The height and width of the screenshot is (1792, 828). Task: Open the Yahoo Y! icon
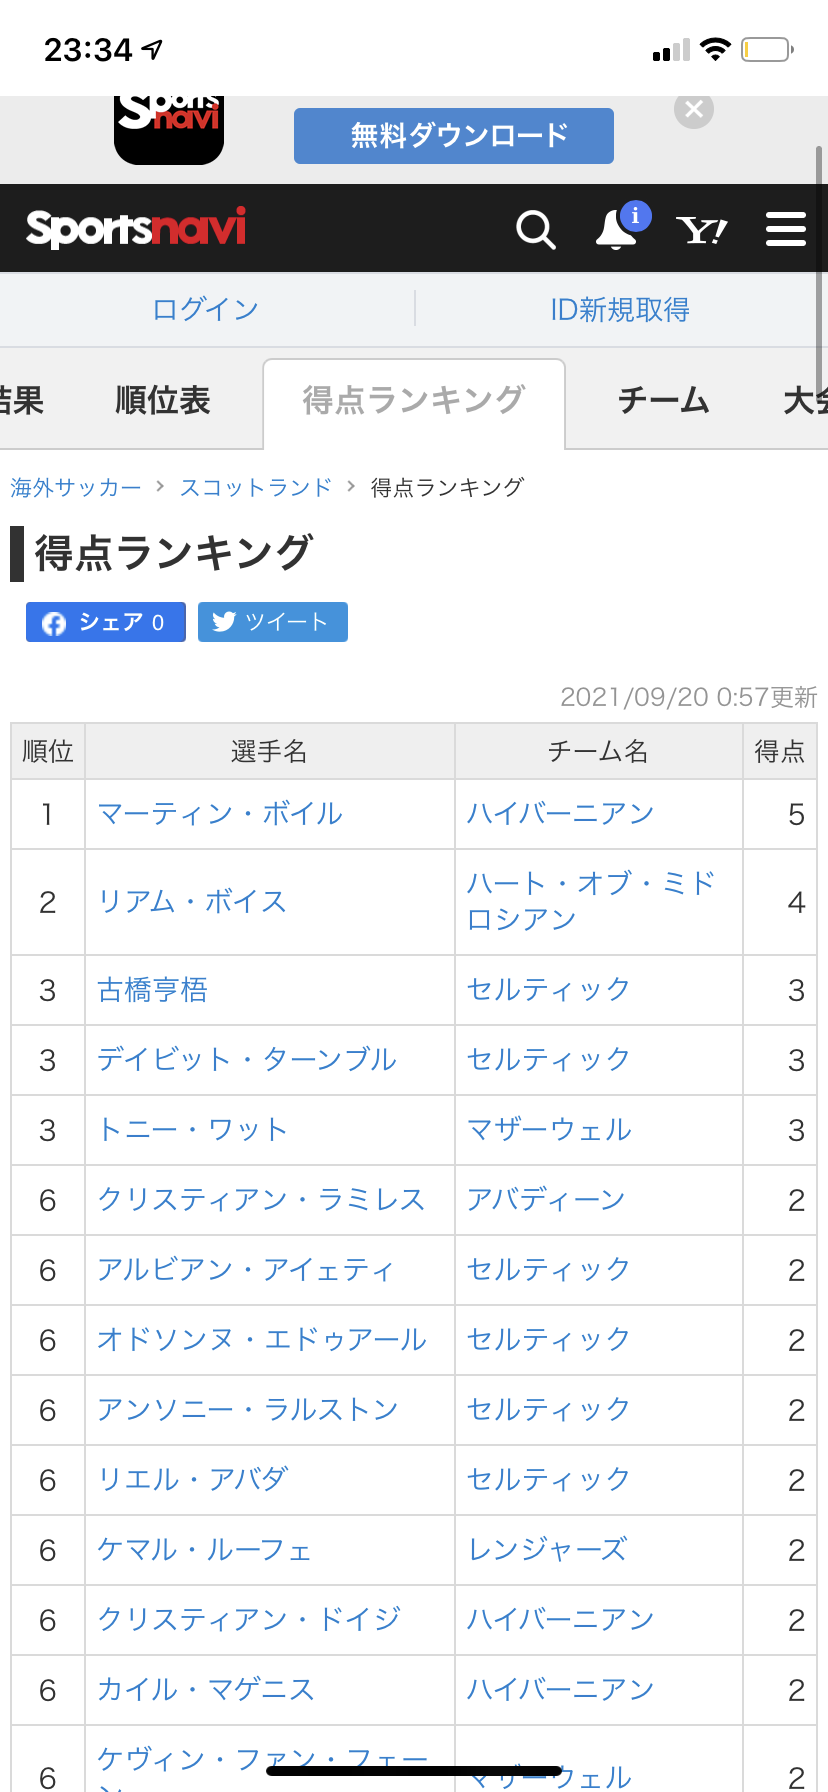click(x=701, y=230)
